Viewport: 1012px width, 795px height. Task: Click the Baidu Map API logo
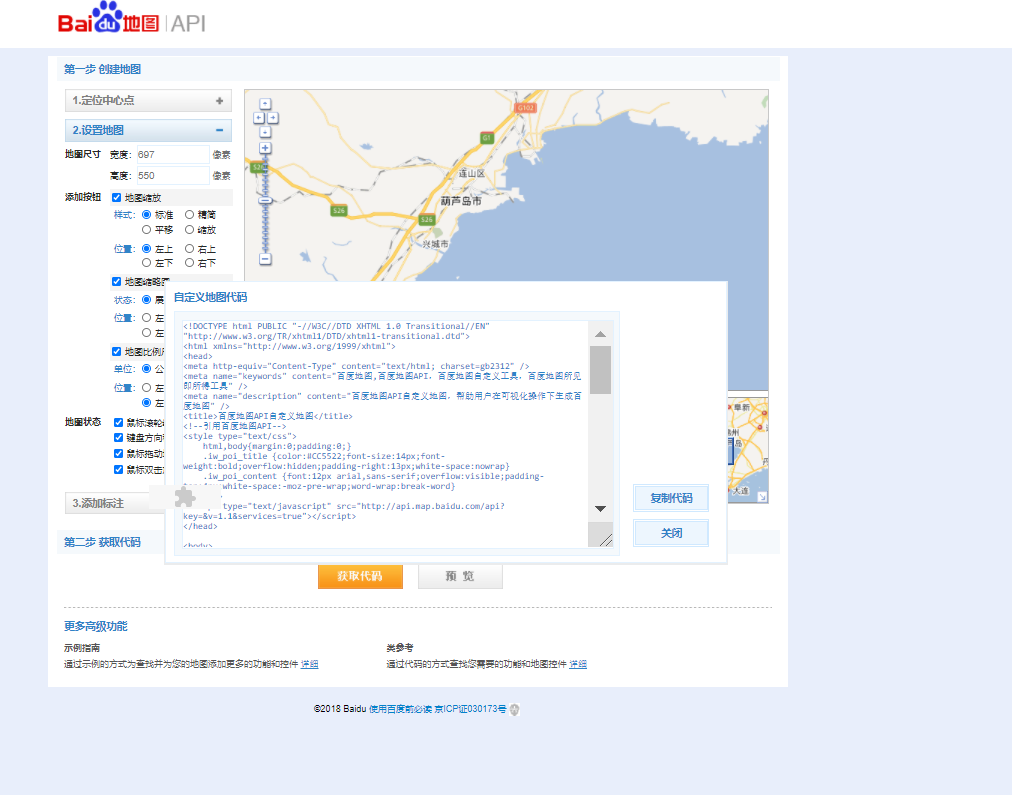click(132, 19)
